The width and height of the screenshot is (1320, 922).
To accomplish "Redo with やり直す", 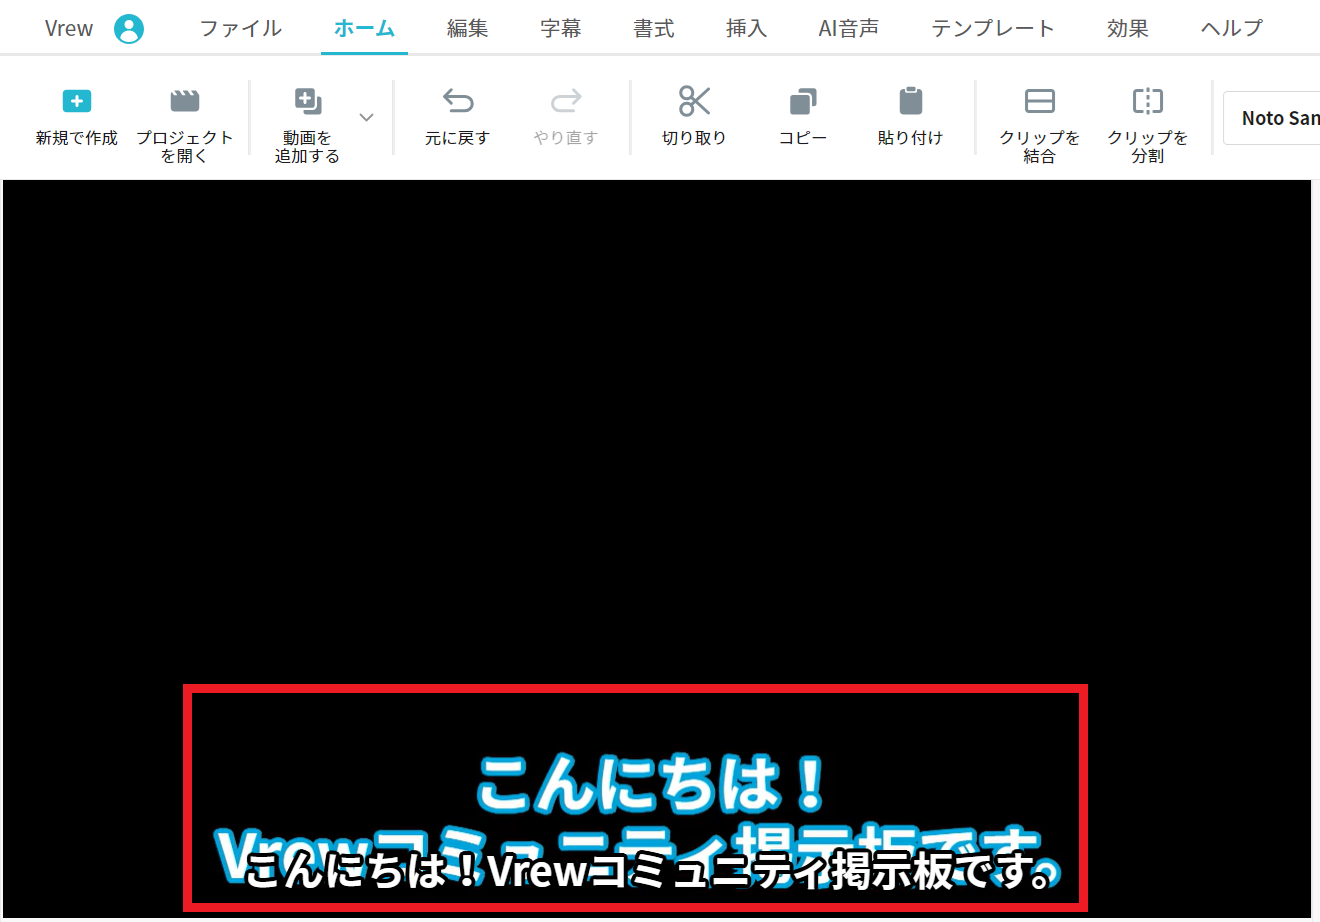I will (566, 118).
